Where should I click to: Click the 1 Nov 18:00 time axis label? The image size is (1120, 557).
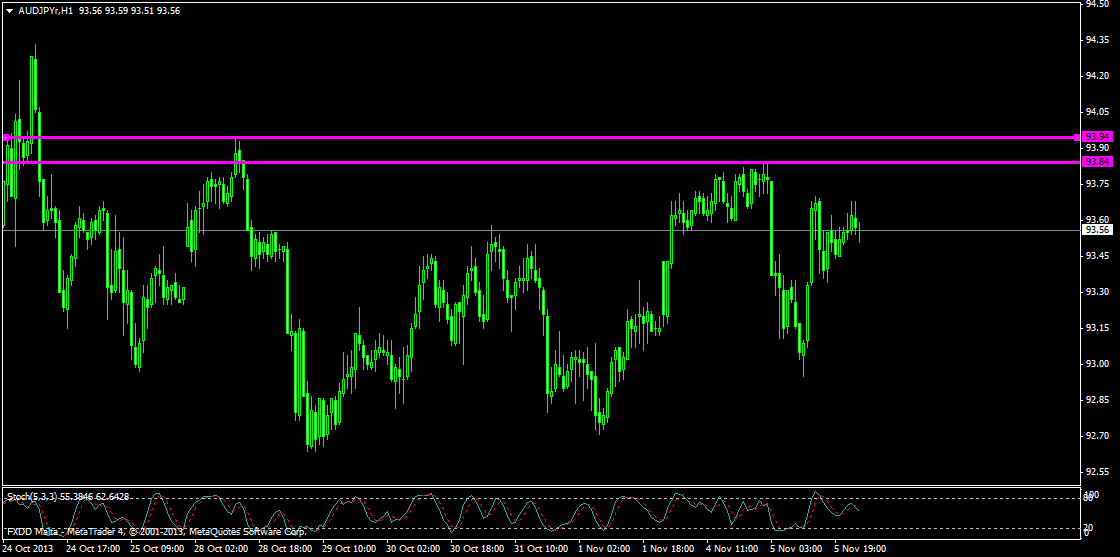(669, 549)
